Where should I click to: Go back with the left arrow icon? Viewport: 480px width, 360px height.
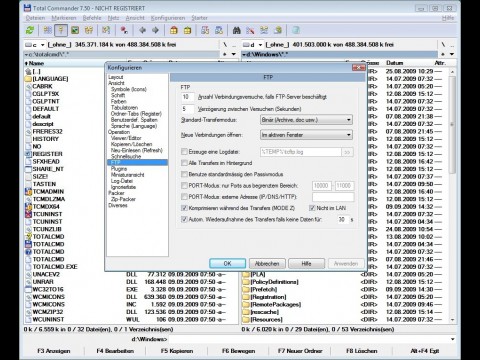143,30
